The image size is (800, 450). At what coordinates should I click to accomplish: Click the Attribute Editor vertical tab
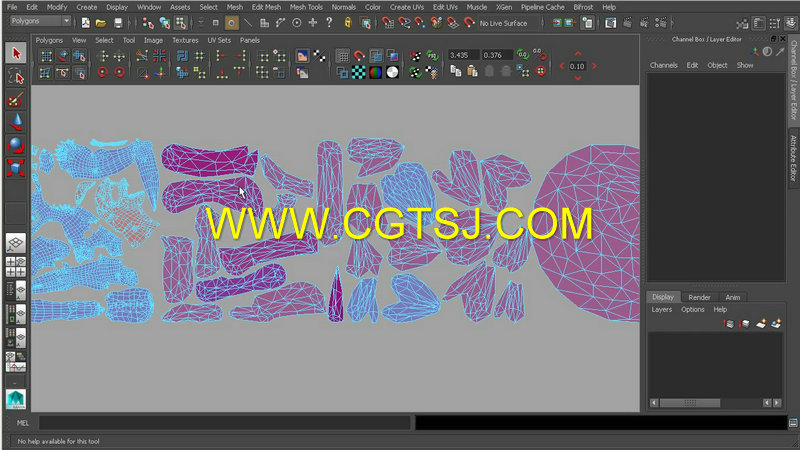pyautogui.click(x=793, y=158)
